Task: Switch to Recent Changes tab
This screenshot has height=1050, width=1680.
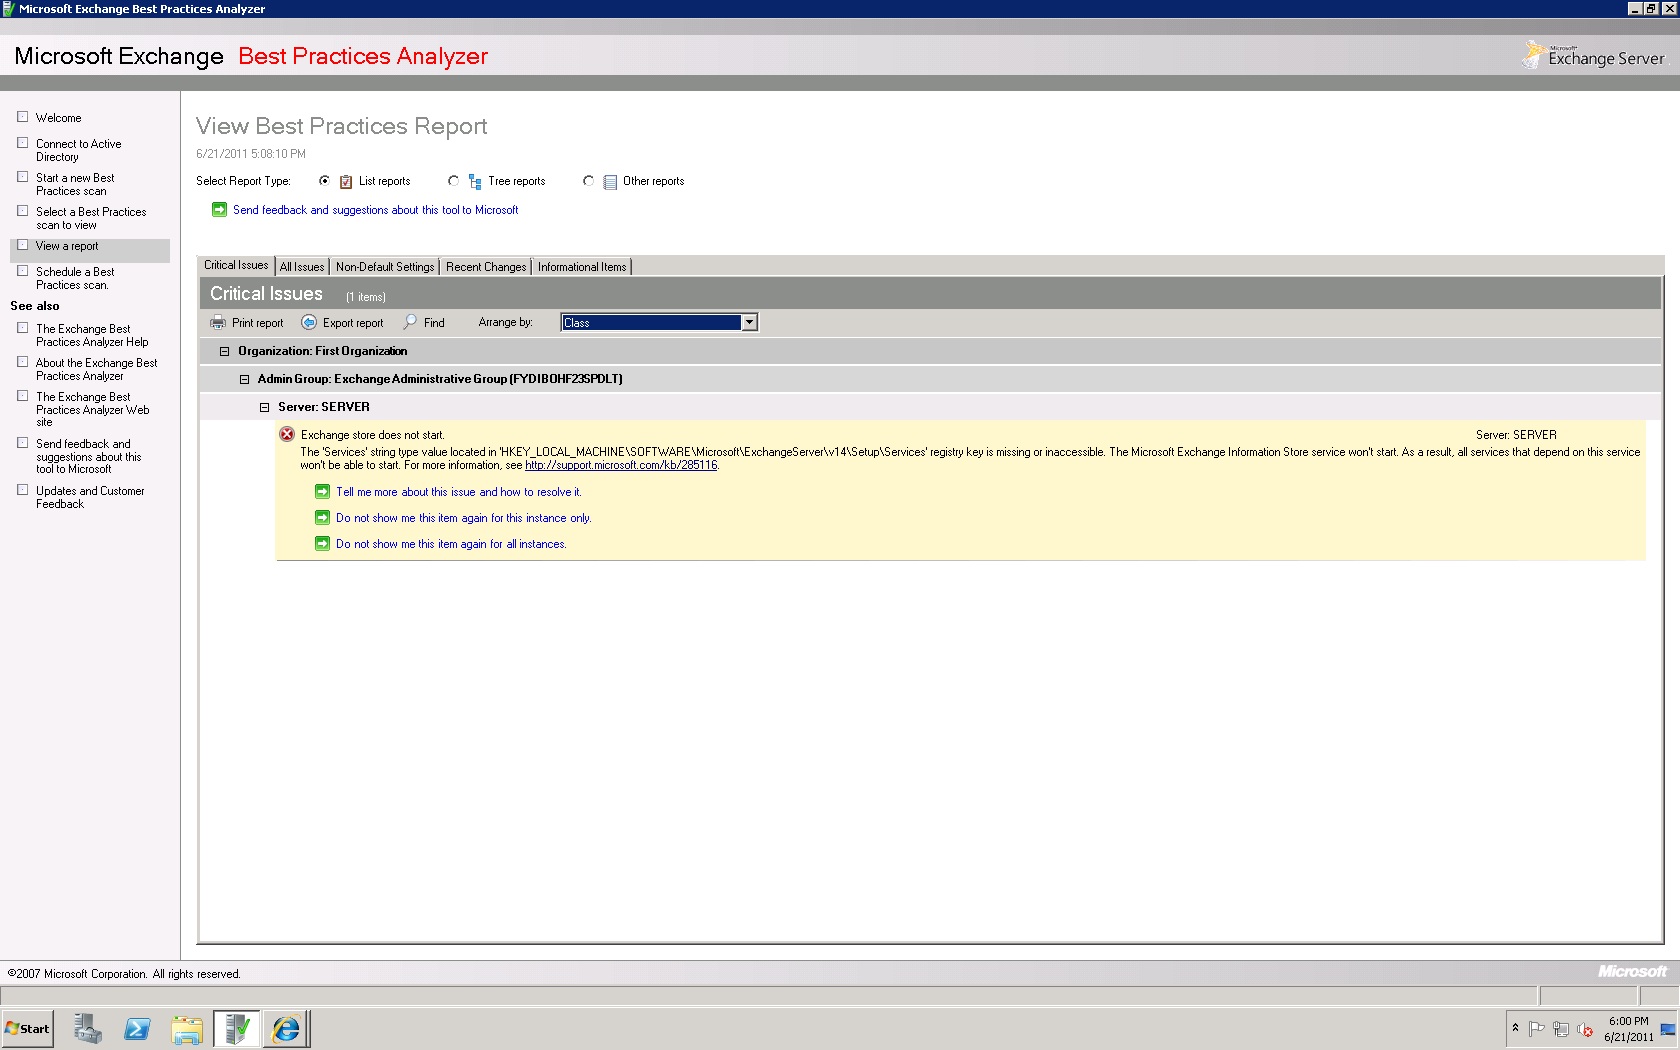Action: tap(486, 267)
